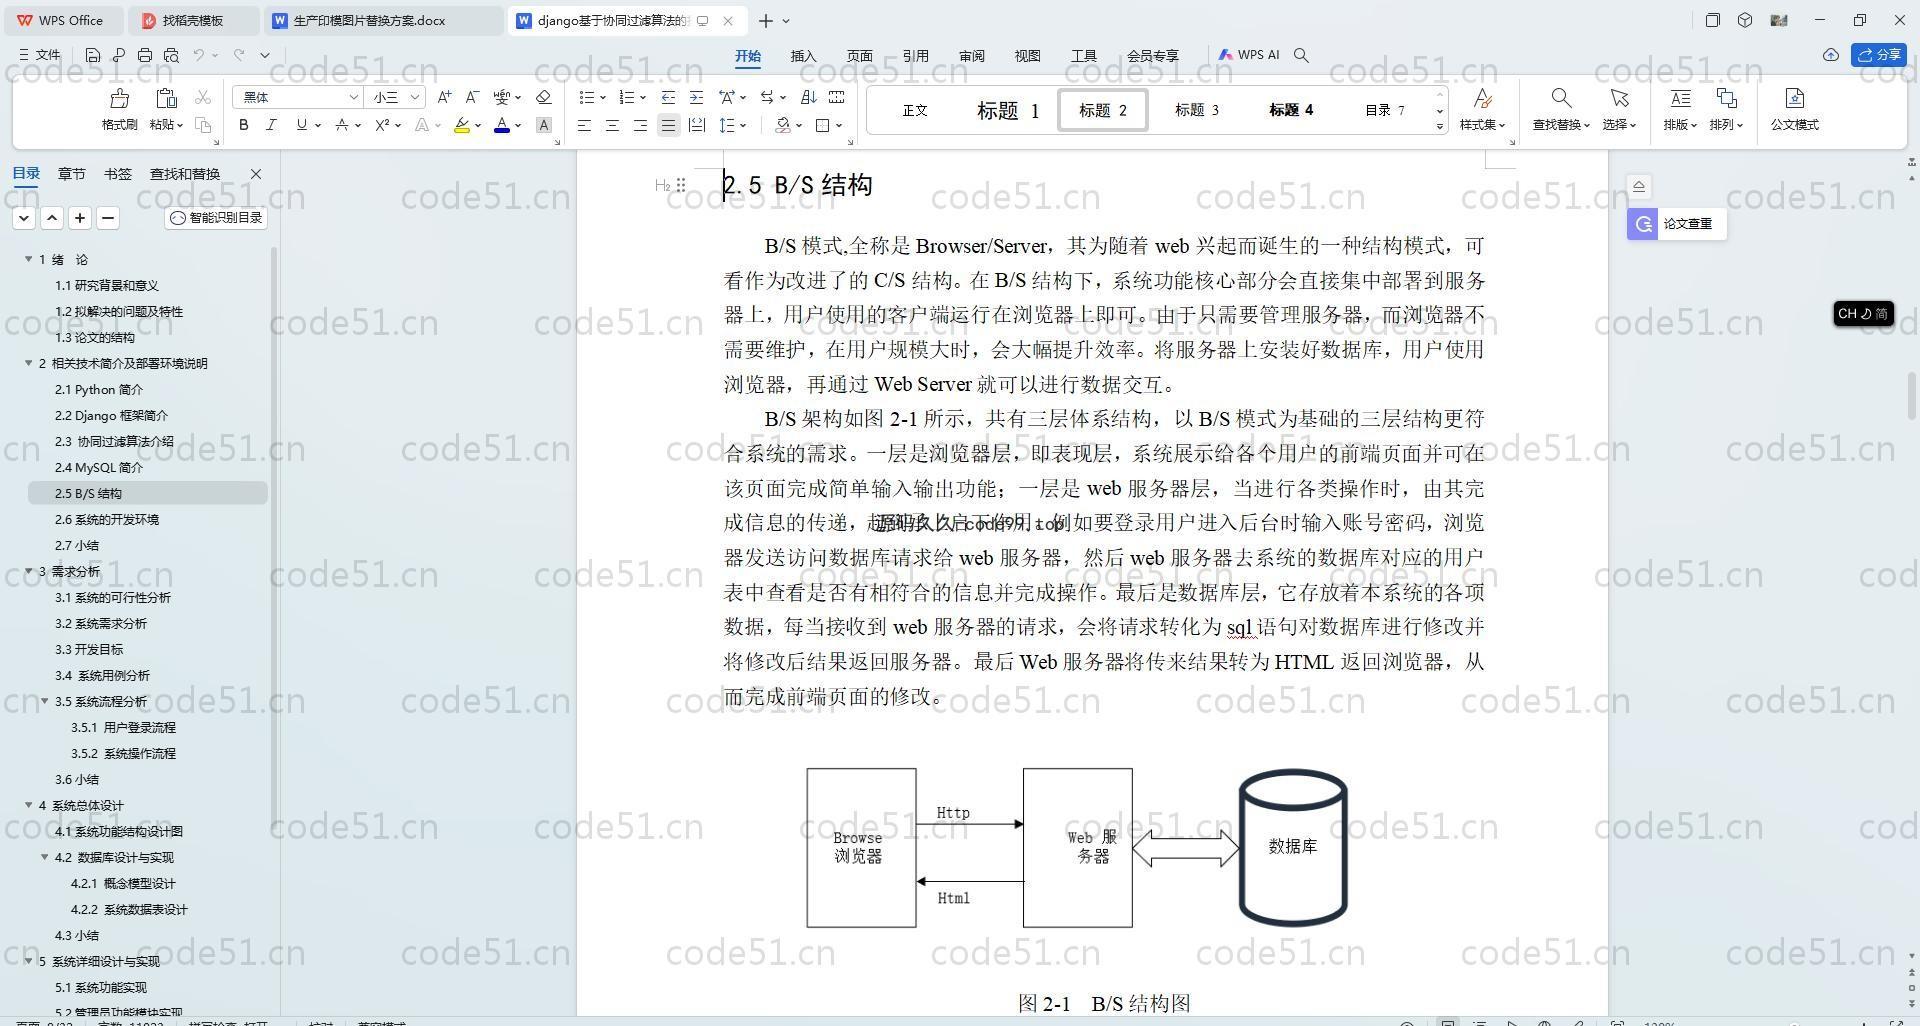1920x1026 pixels.
Task: Expand the styles gallery list
Action: pyautogui.click(x=1440, y=127)
